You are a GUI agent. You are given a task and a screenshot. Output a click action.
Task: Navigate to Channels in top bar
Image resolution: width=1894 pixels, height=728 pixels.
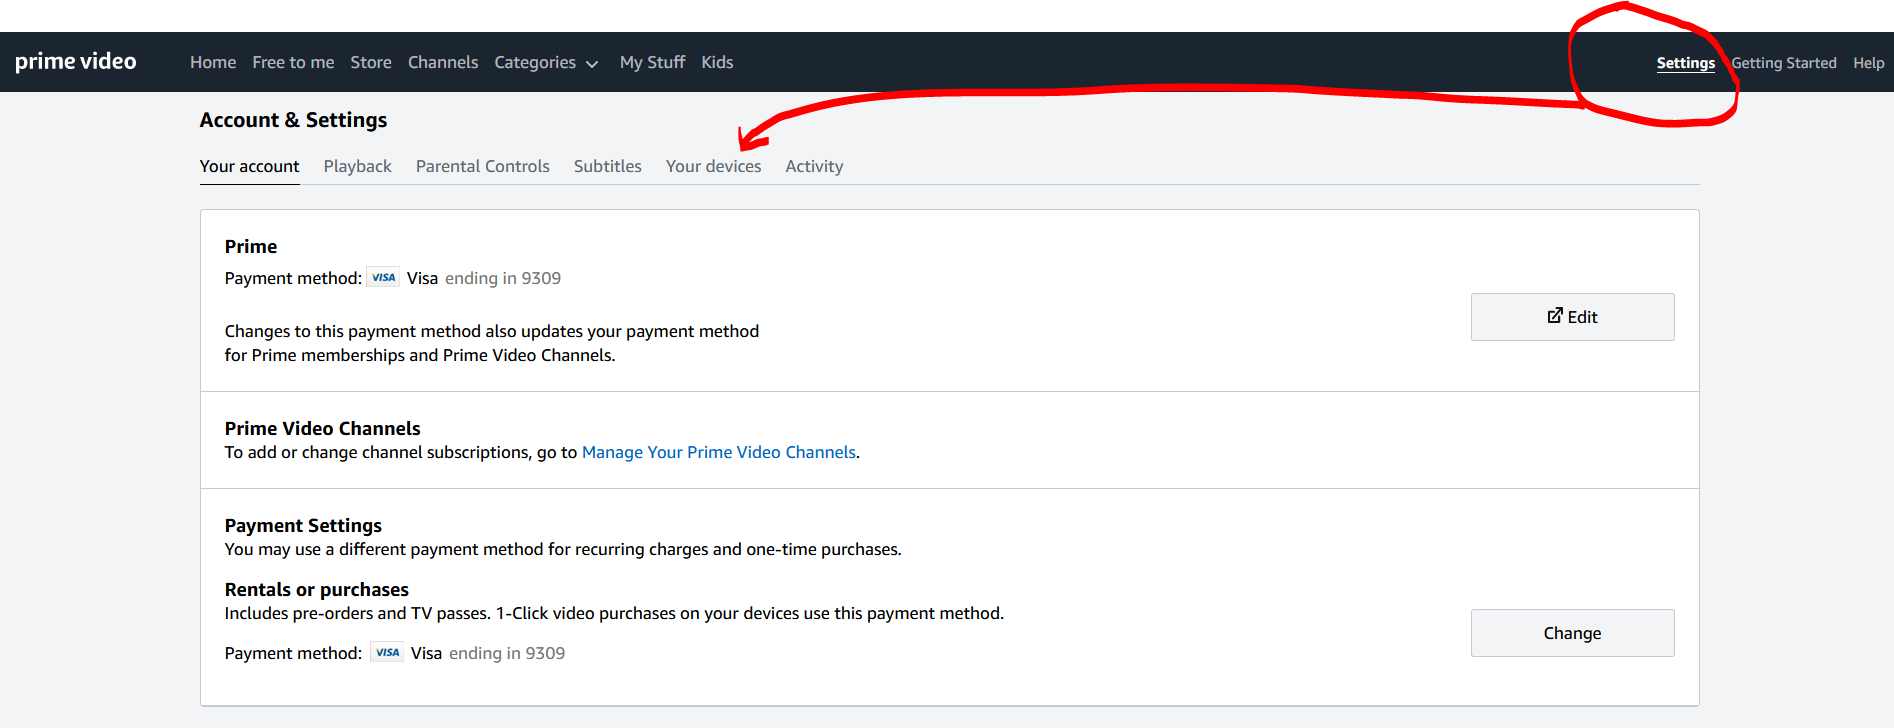(x=443, y=63)
